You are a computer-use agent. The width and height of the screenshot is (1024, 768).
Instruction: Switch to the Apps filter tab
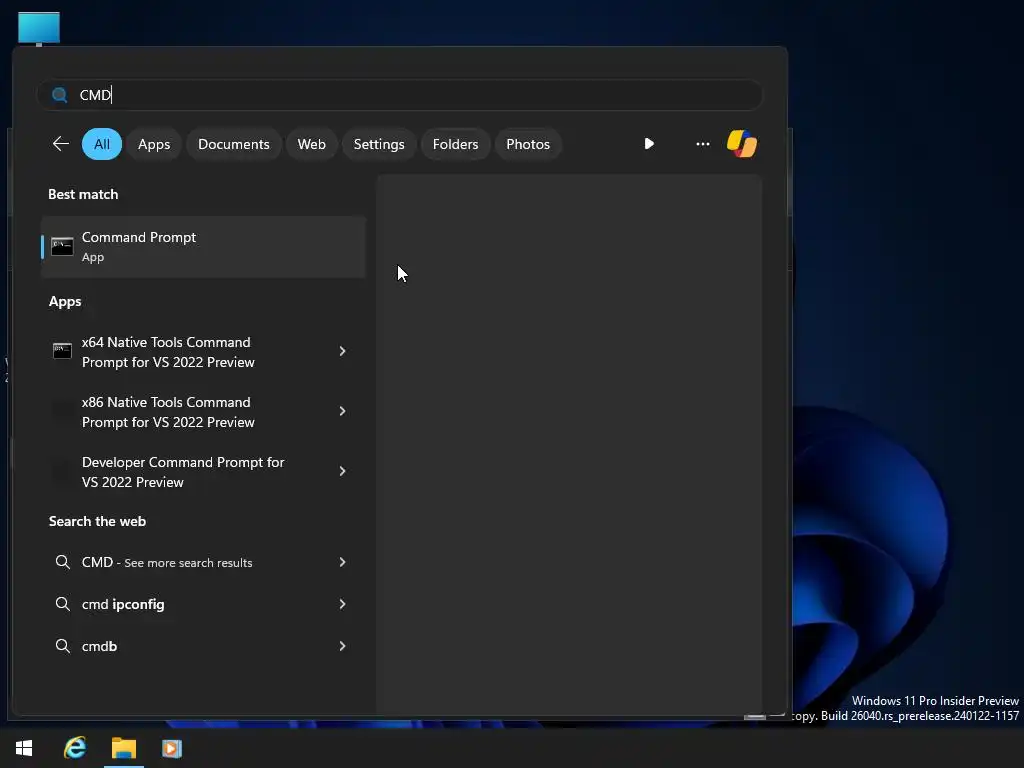pos(154,144)
